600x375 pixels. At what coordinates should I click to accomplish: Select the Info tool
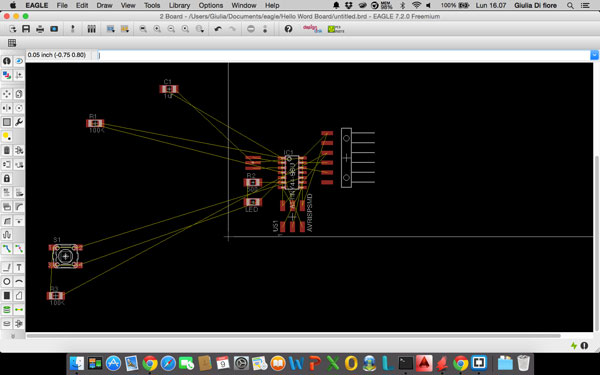pyautogui.click(x=7, y=61)
